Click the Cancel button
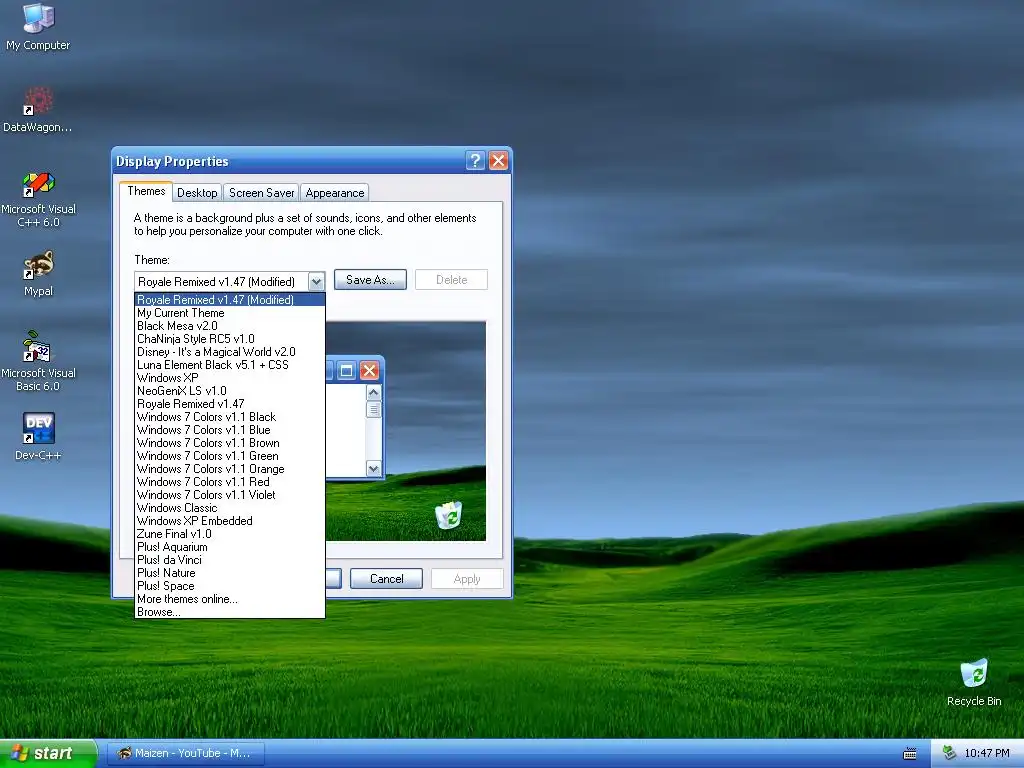1024x768 pixels. click(x=387, y=579)
